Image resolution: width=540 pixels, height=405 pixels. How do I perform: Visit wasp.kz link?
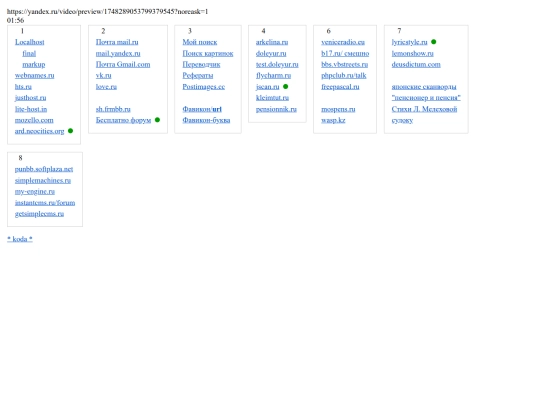tap(333, 120)
